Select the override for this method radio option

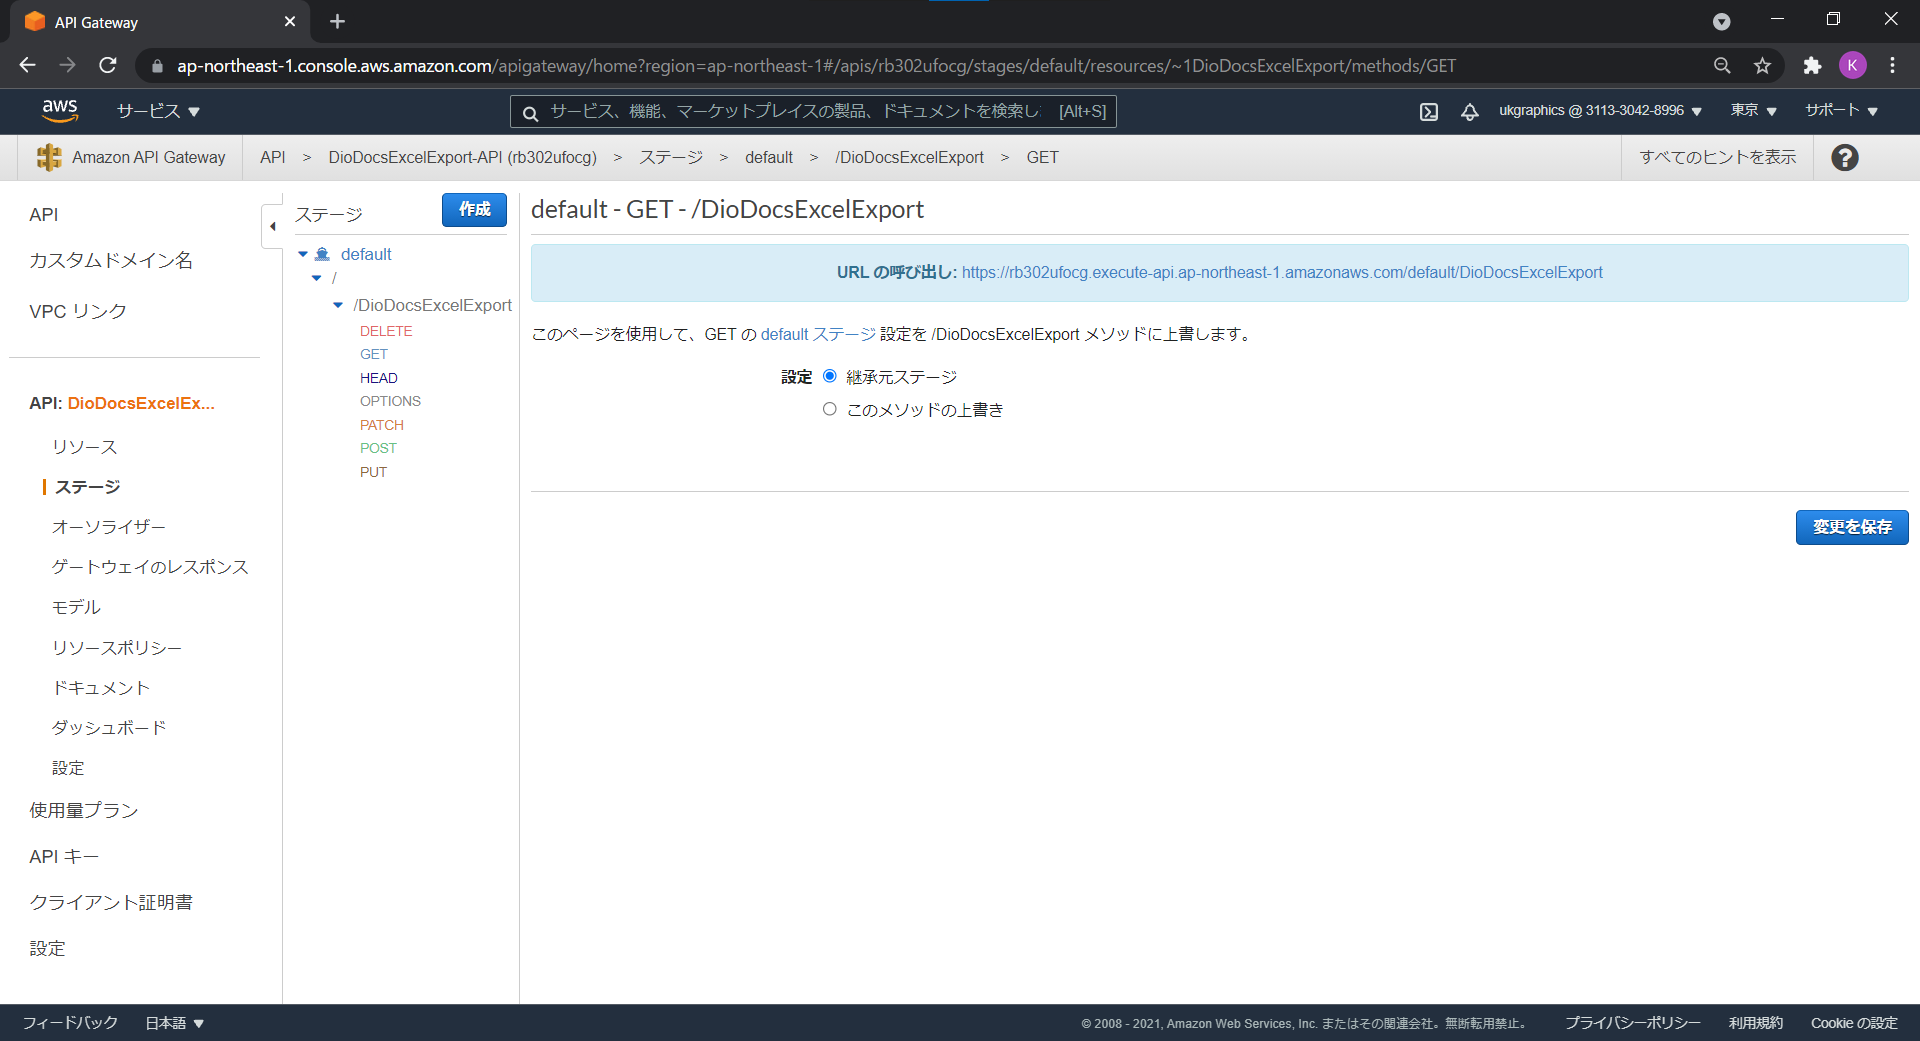[829, 409]
